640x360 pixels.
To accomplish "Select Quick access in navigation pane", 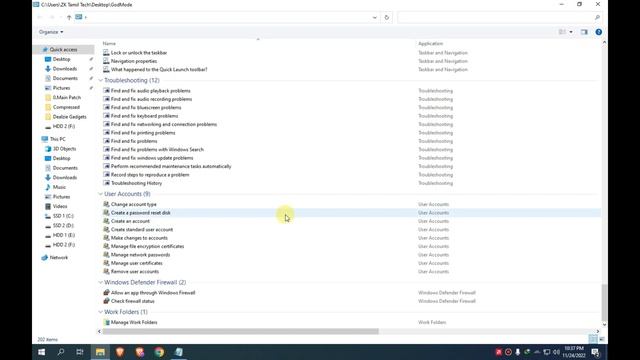I will [x=63, y=49].
